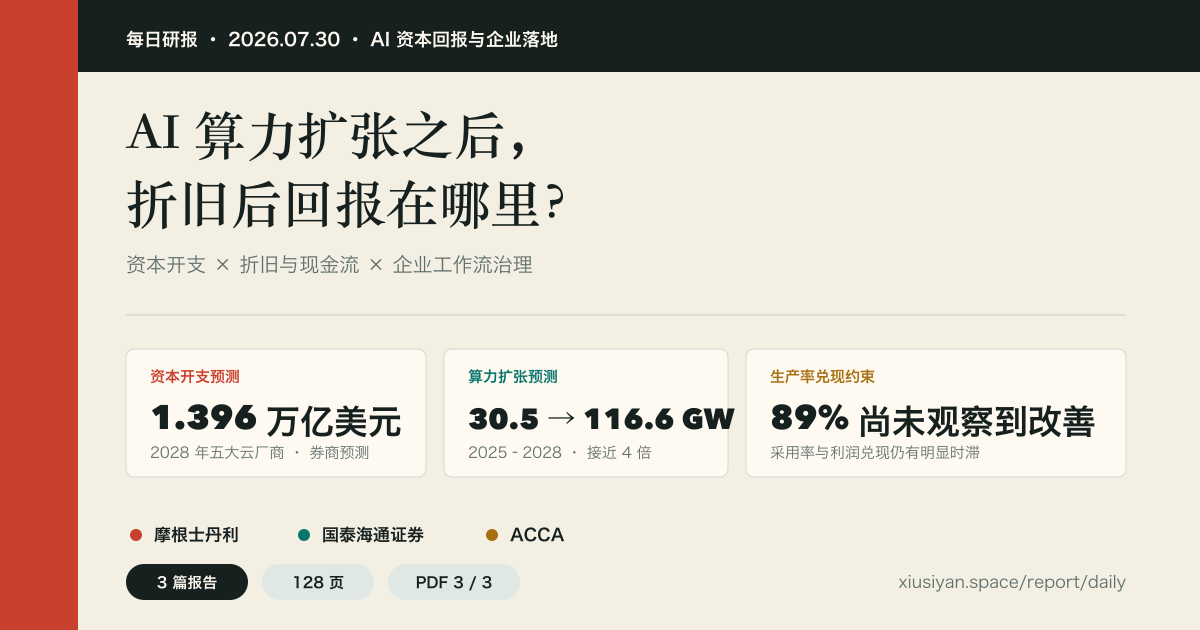Click the 每日研报 header label
The width and height of the screenshot is (1200, 630).
click(162, 39)
